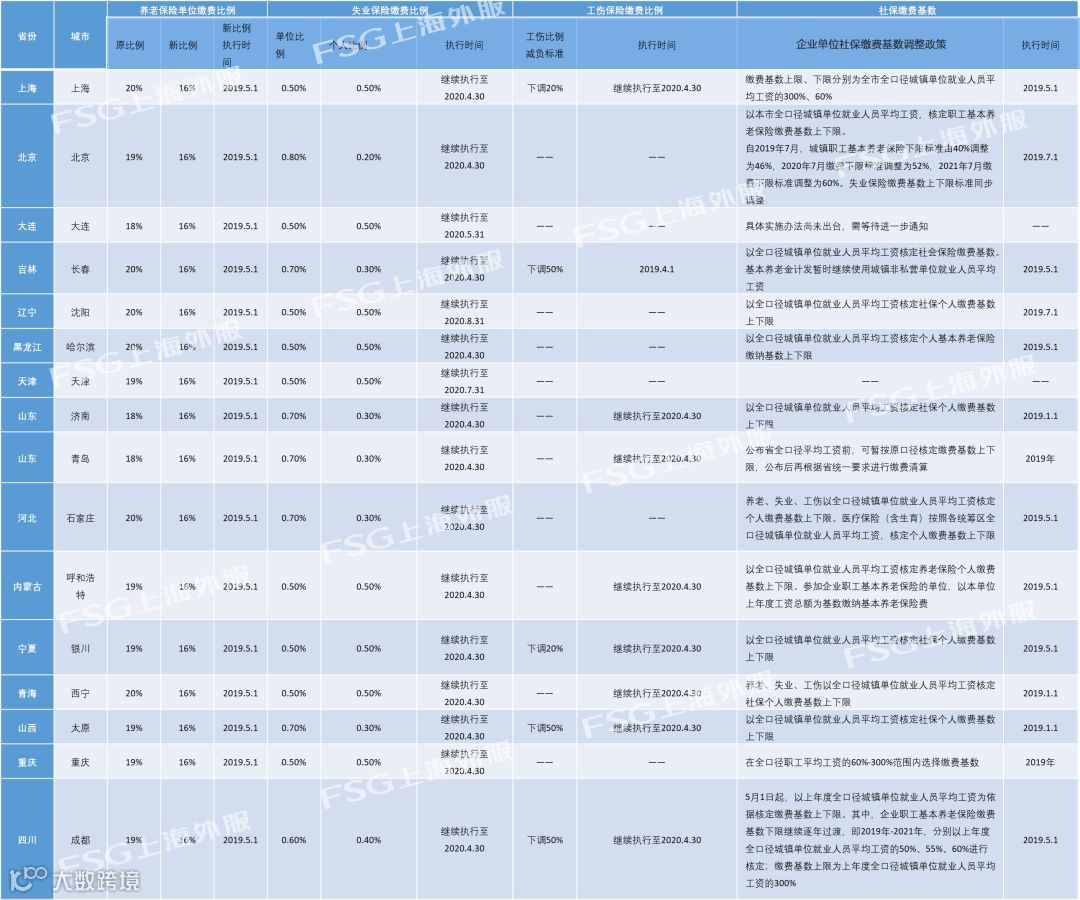Click the 西宁 city cell
1080x900 pixels.
pos(80,693)
